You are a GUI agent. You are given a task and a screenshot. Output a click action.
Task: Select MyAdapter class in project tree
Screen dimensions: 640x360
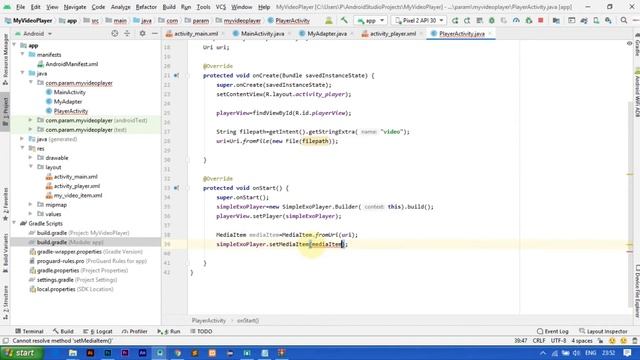point(68,102)
